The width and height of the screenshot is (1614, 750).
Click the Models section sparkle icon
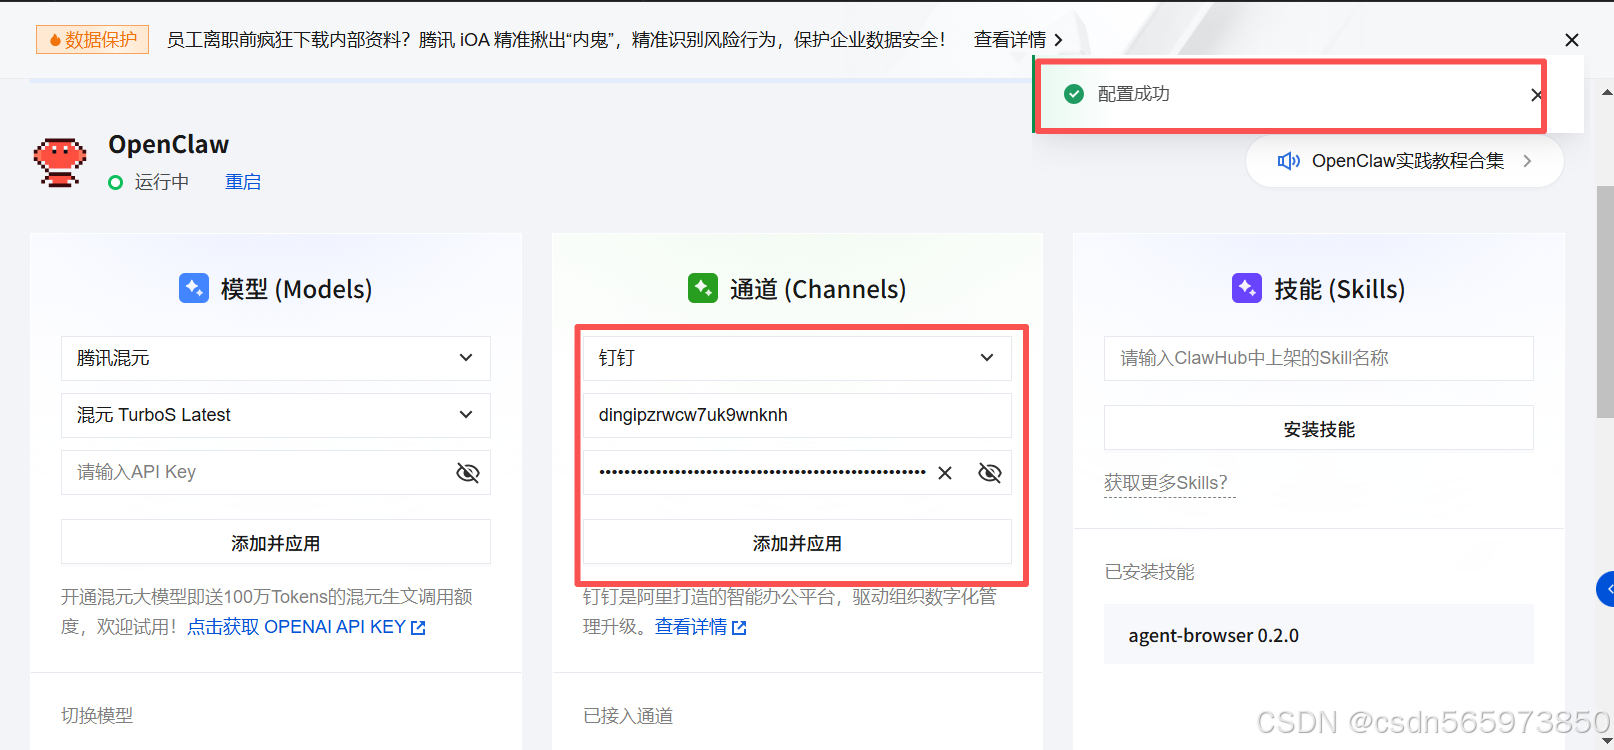(x=194, y=288)
